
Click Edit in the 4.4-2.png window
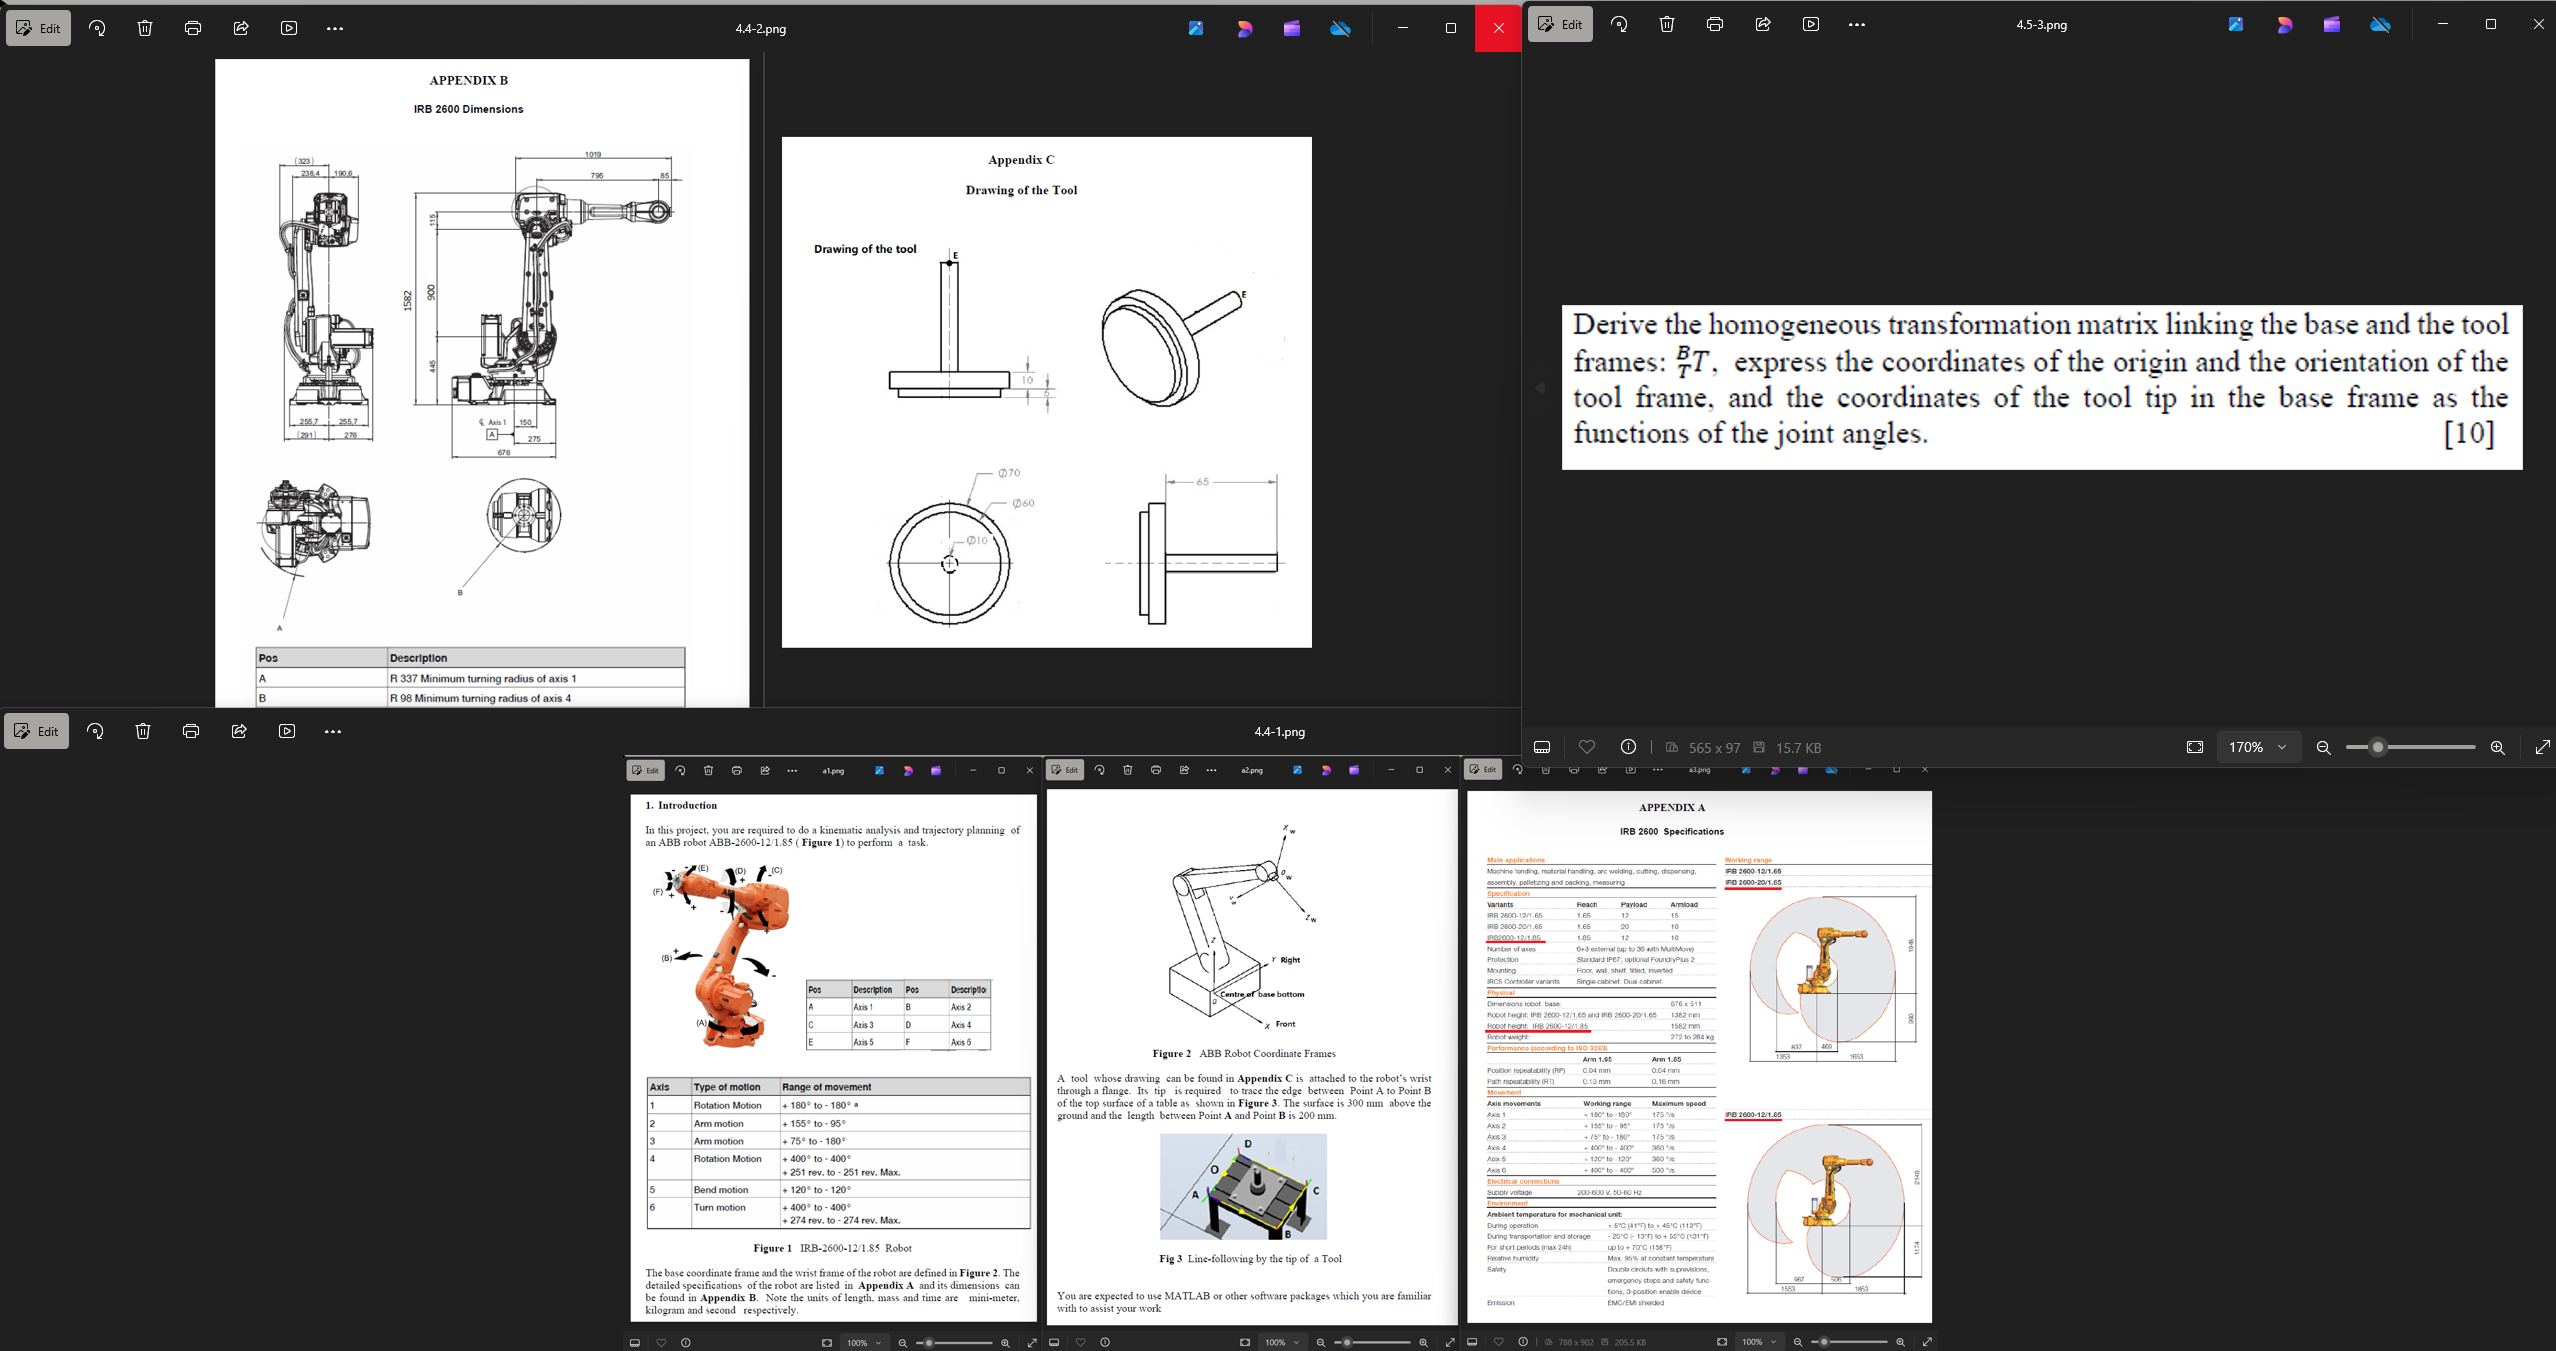click(x=39, y=28)
